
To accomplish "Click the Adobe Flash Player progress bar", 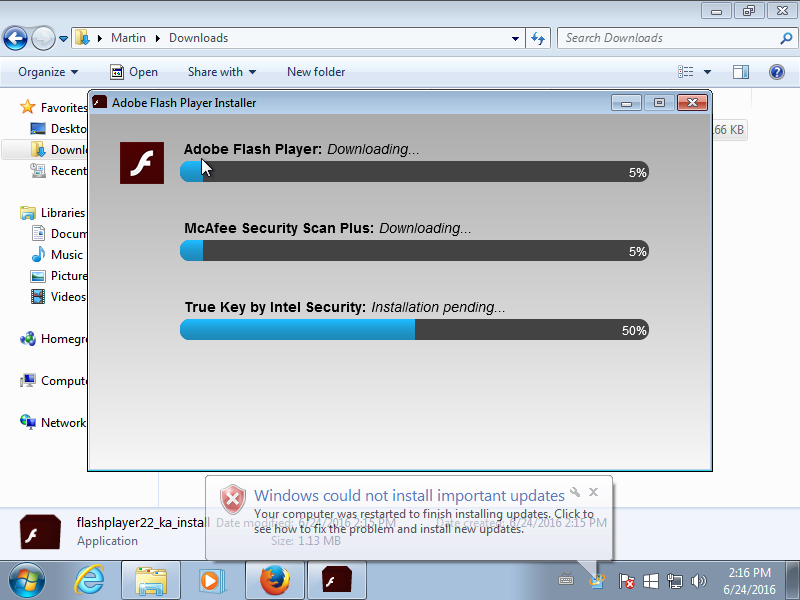I will [414, 172].
